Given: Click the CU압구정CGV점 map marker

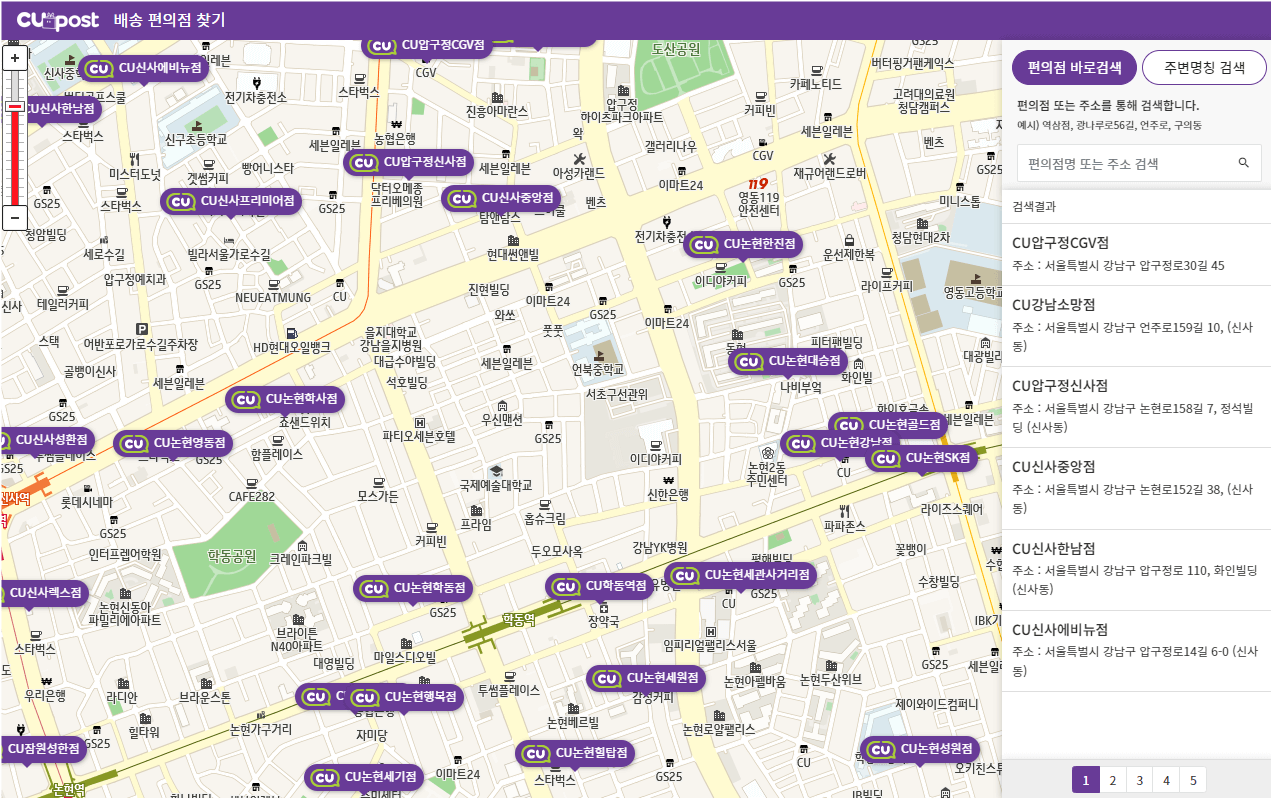Looking at the screenshot, I should coord(427,45).
